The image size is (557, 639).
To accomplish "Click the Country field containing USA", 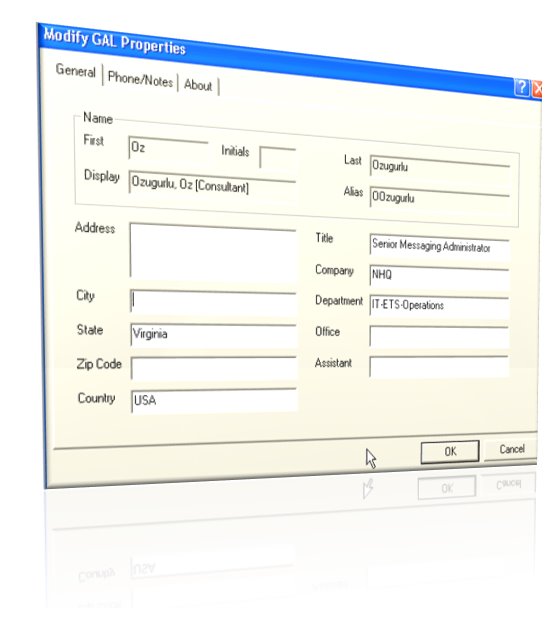I will (214, 401).
